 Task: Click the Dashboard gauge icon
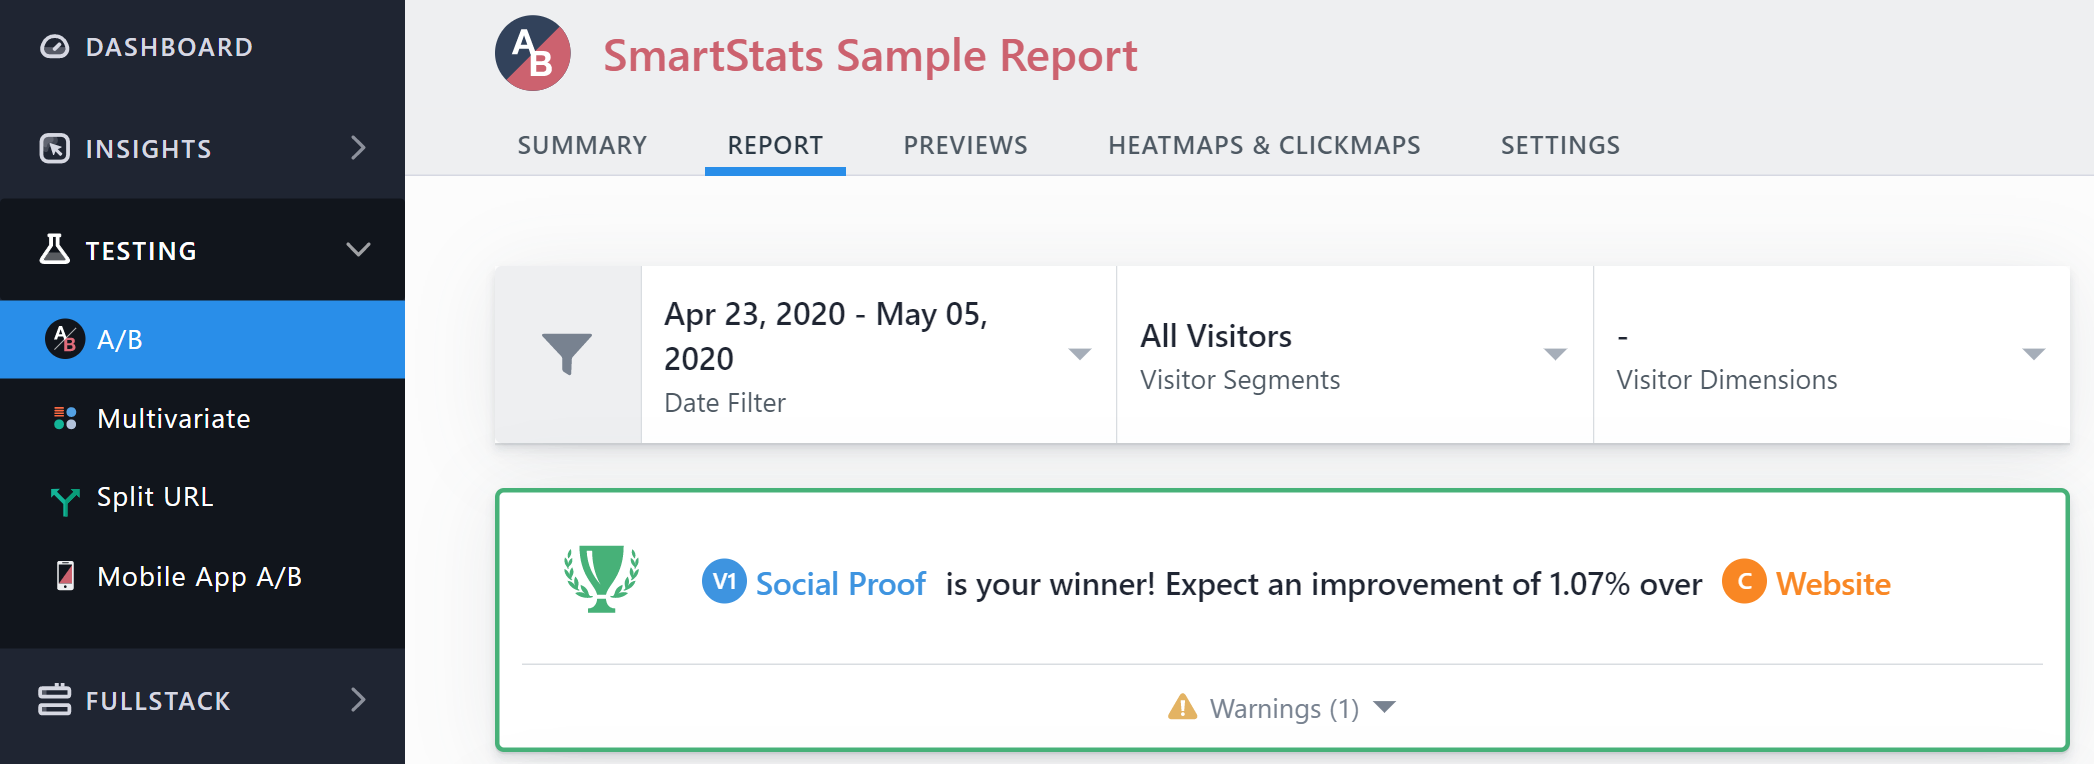point(54,47)
